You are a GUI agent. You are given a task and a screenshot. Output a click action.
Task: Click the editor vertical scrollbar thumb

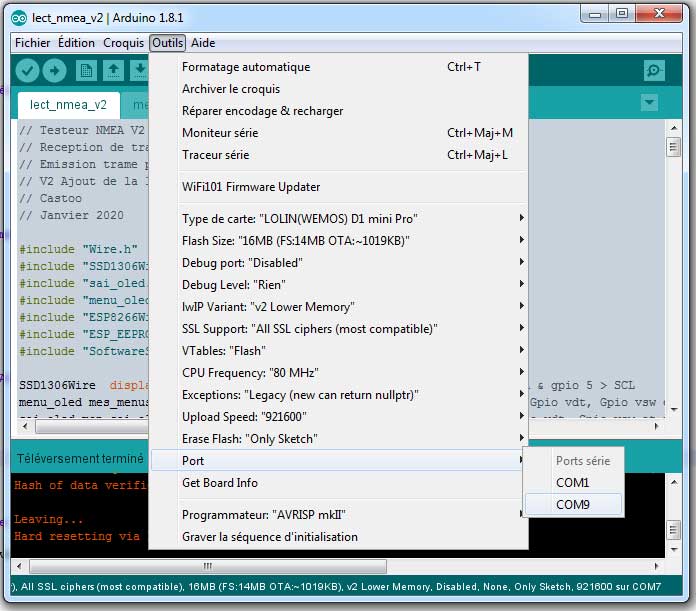(674, 147)
